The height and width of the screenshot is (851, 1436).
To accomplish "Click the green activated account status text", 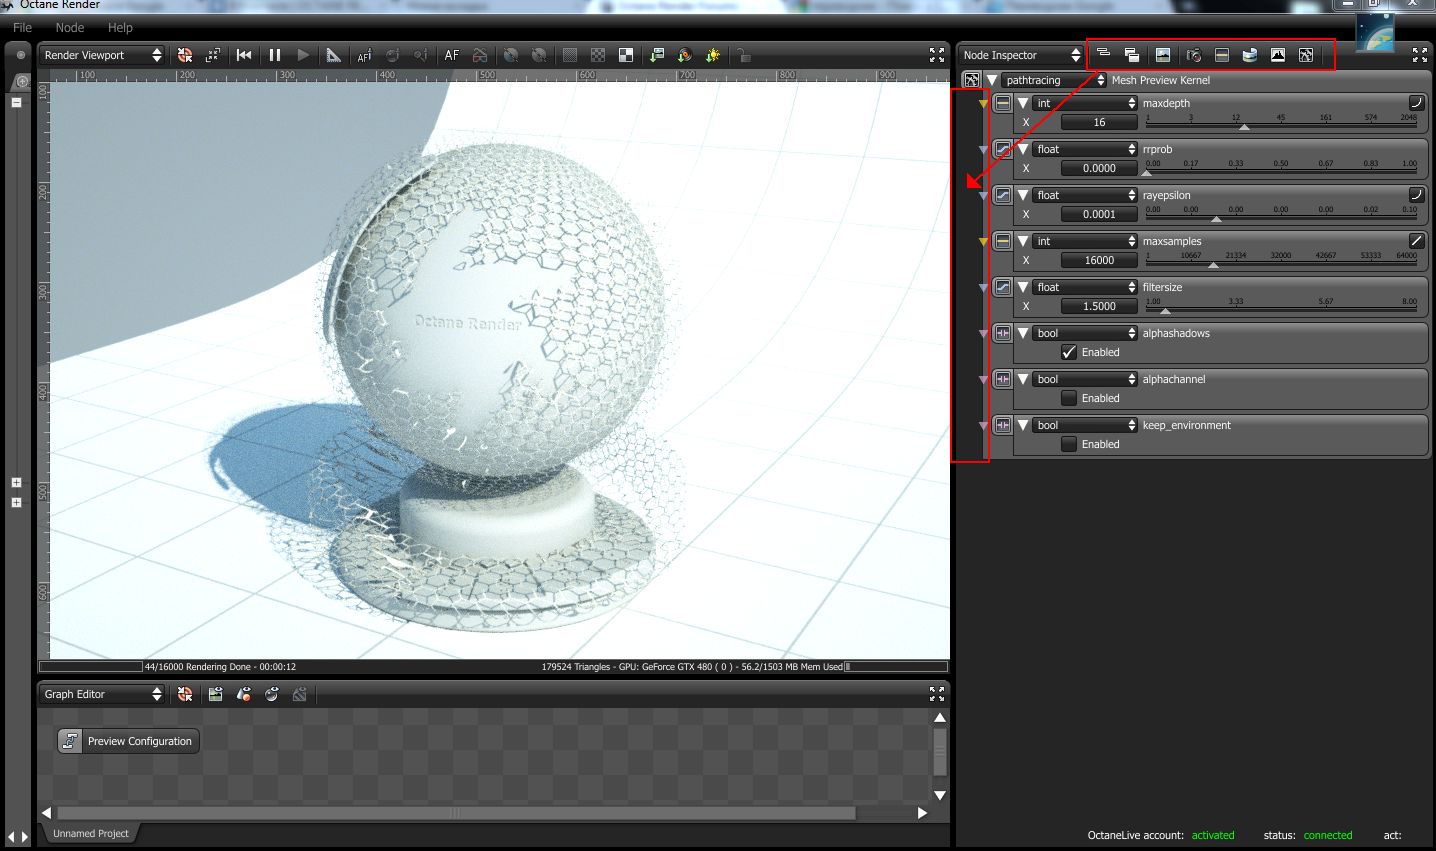I will pyautogui.click(x=1213, y=835).
